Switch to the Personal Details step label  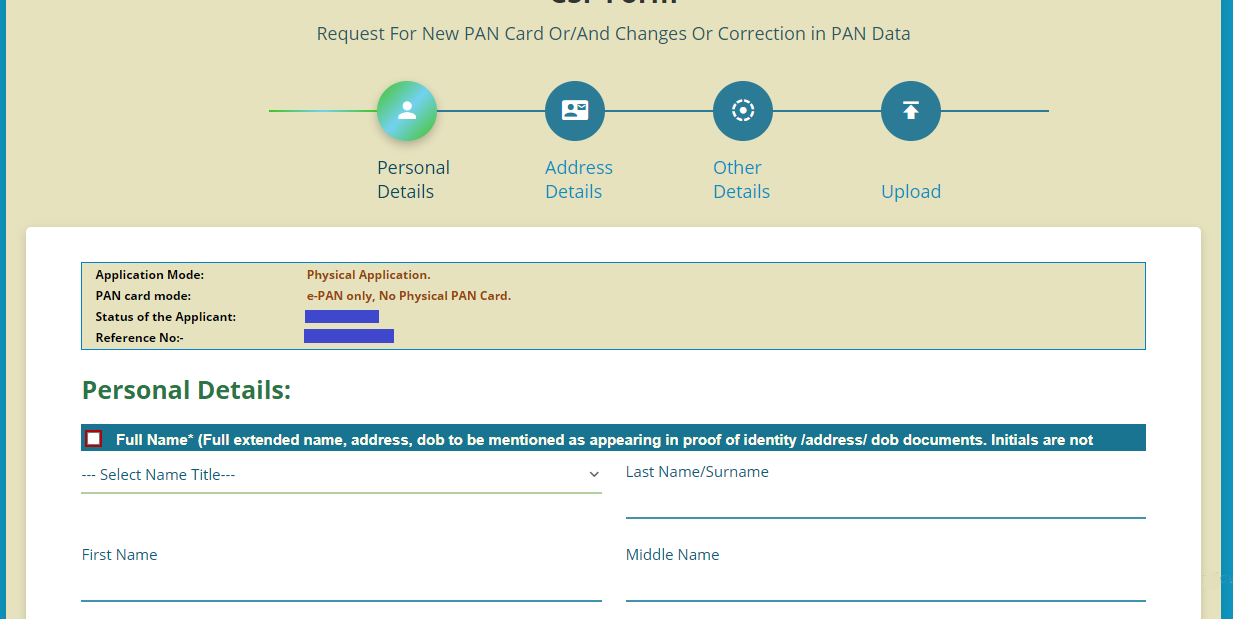[x=413, y=180]
